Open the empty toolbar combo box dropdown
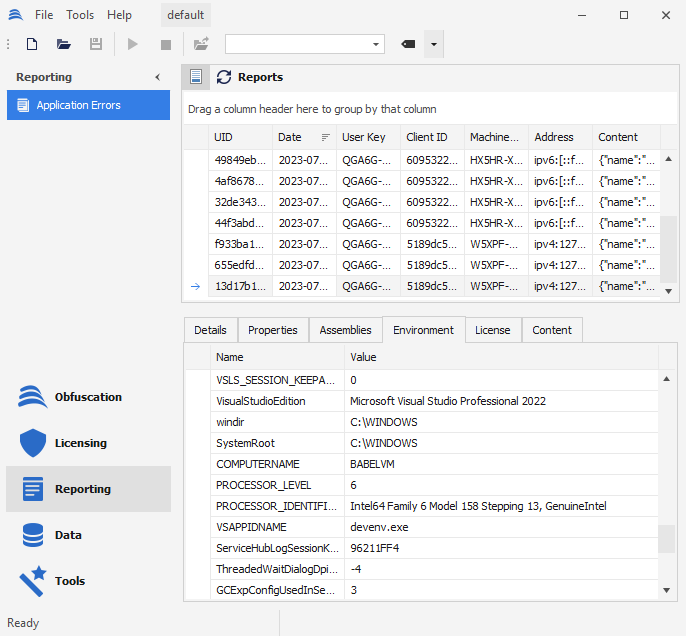Viewport: 686px width, 636px height. point(376,44)
